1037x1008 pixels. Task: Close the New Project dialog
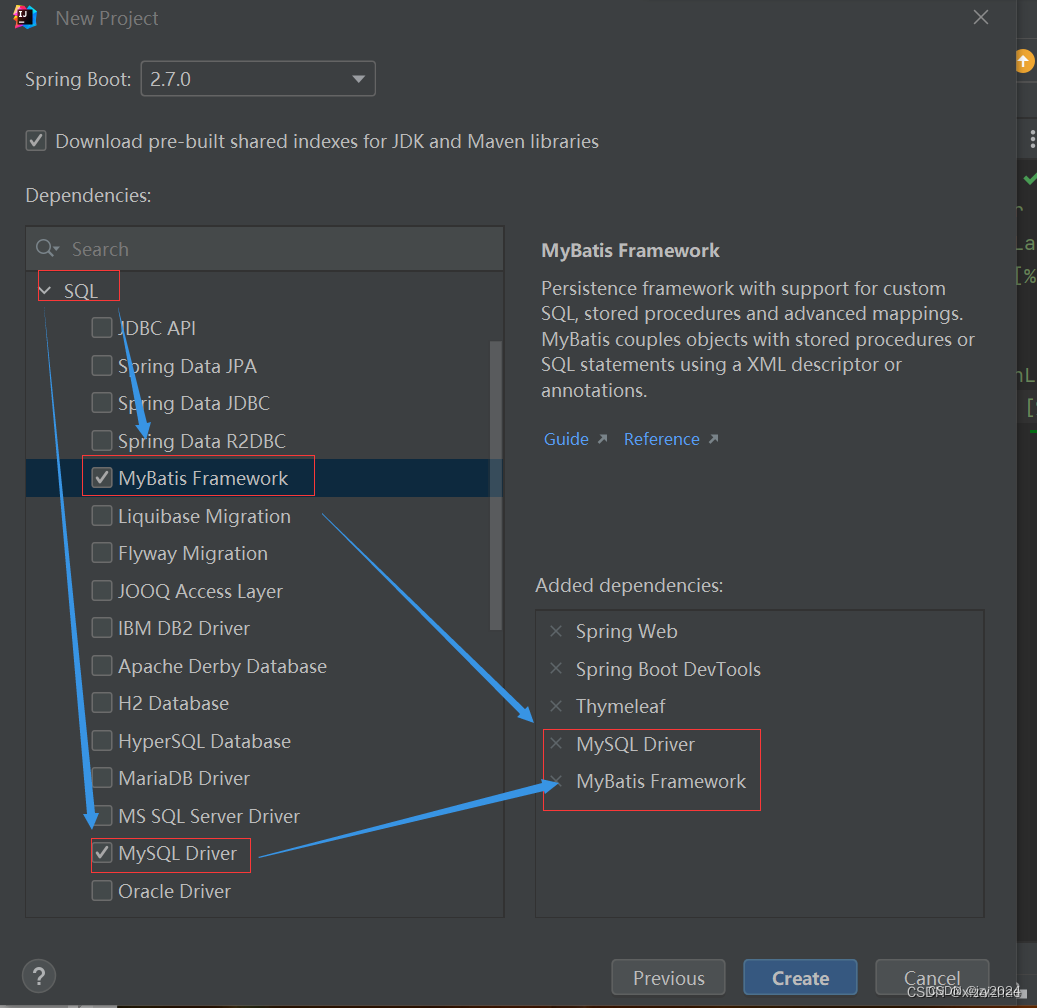click(x=981, y=17)
